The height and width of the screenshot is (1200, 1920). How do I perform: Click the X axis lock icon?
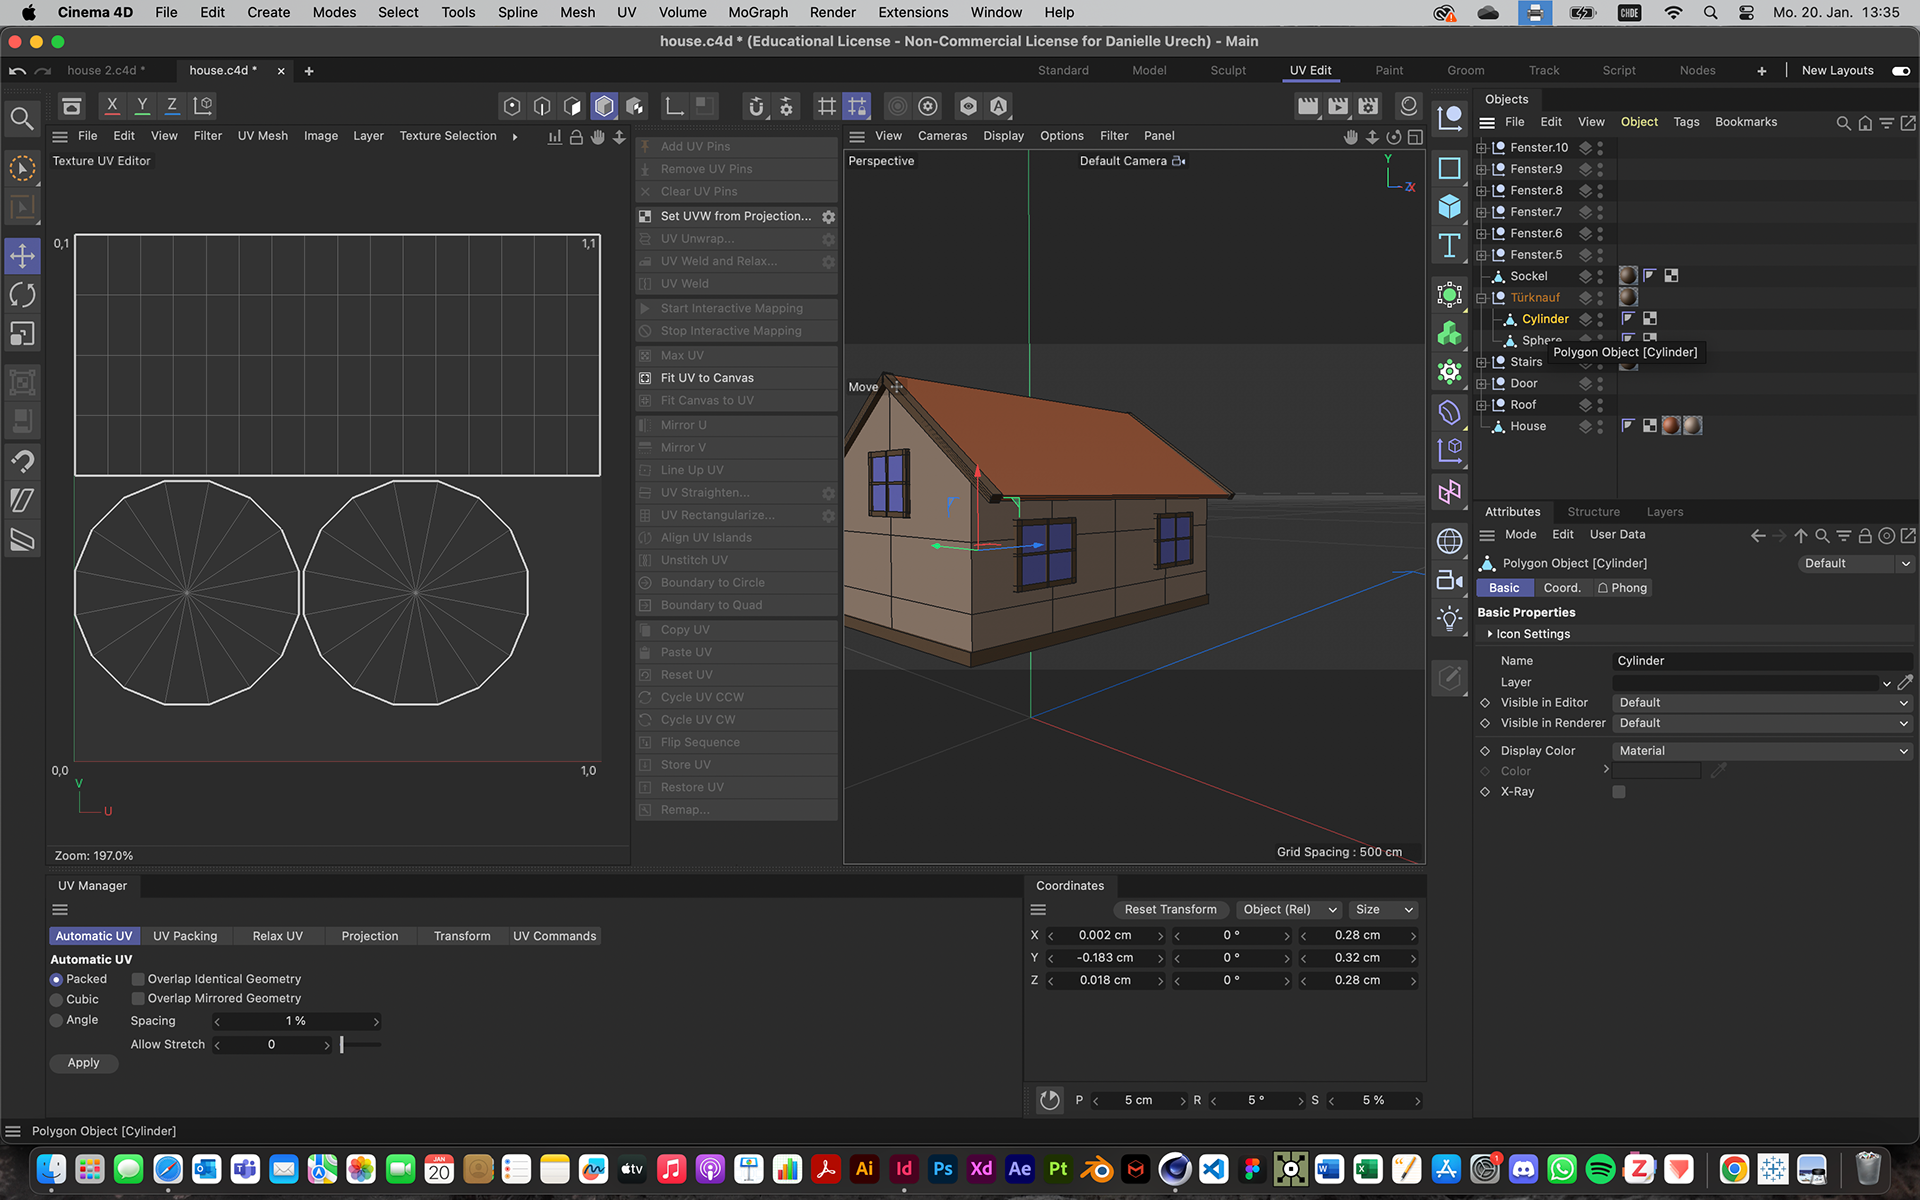(112, 105)
